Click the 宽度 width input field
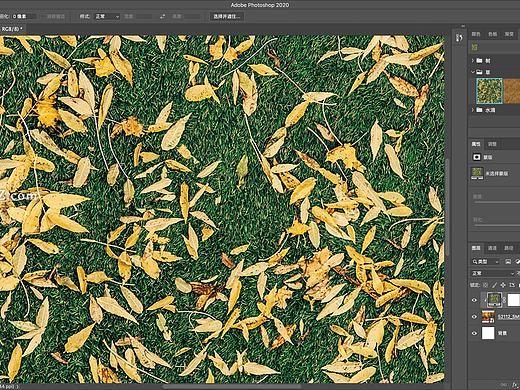Image resolution: width=520 pixels, height=390 pixels. click(x=145, y=16)
